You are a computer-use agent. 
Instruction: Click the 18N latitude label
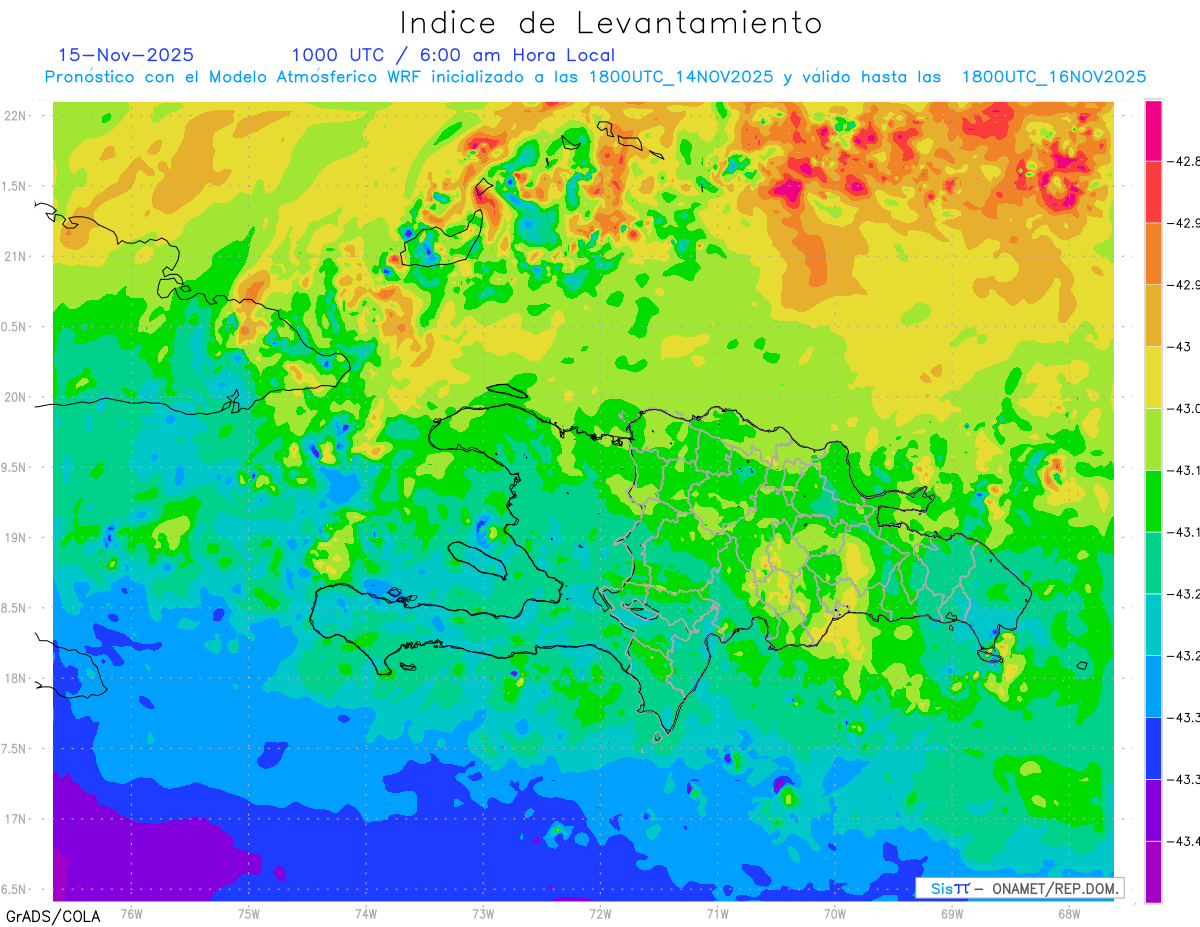point(15,679)
